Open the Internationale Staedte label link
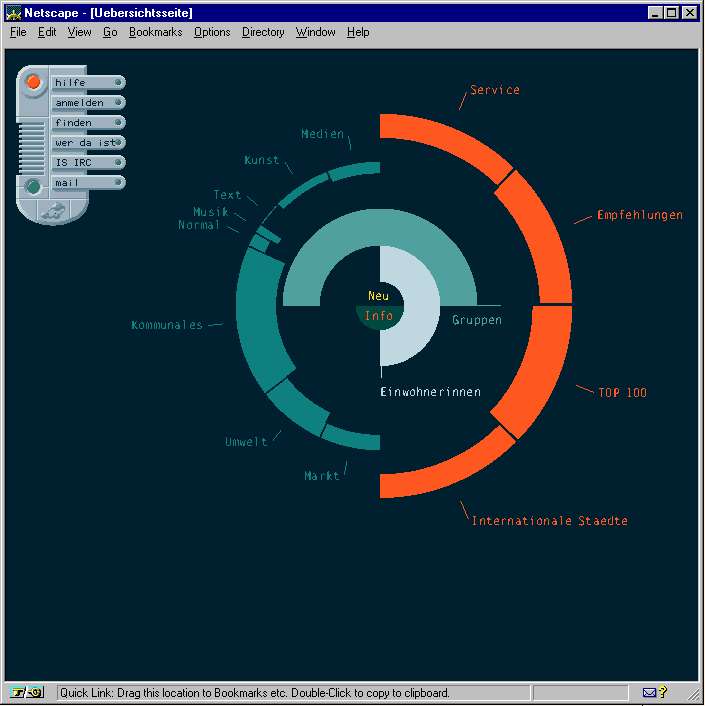705x706 pixels. point(549,521)
